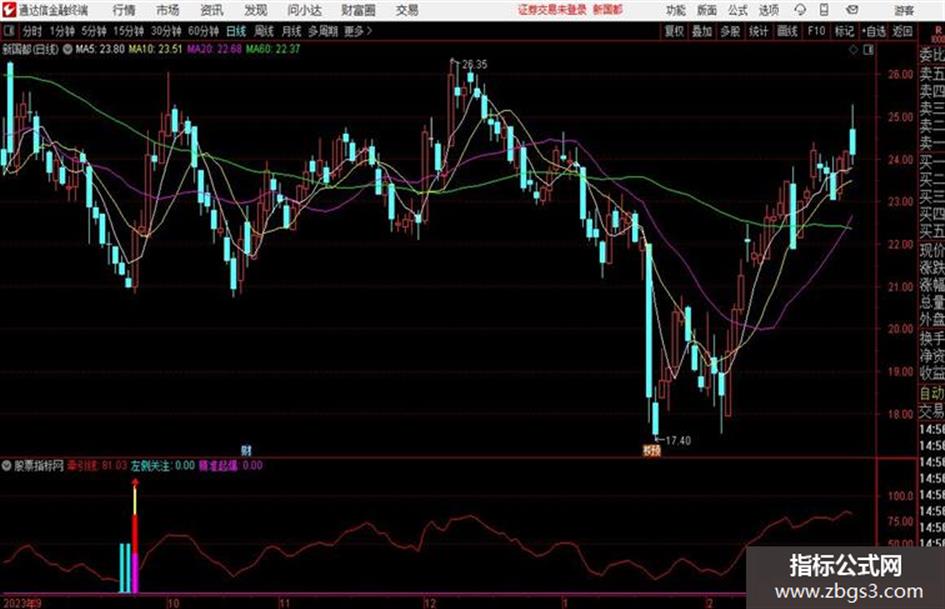The image size is (945, 609).
Task: Click the MA5: 23.80 label
Action: click(x=100, y=49)
